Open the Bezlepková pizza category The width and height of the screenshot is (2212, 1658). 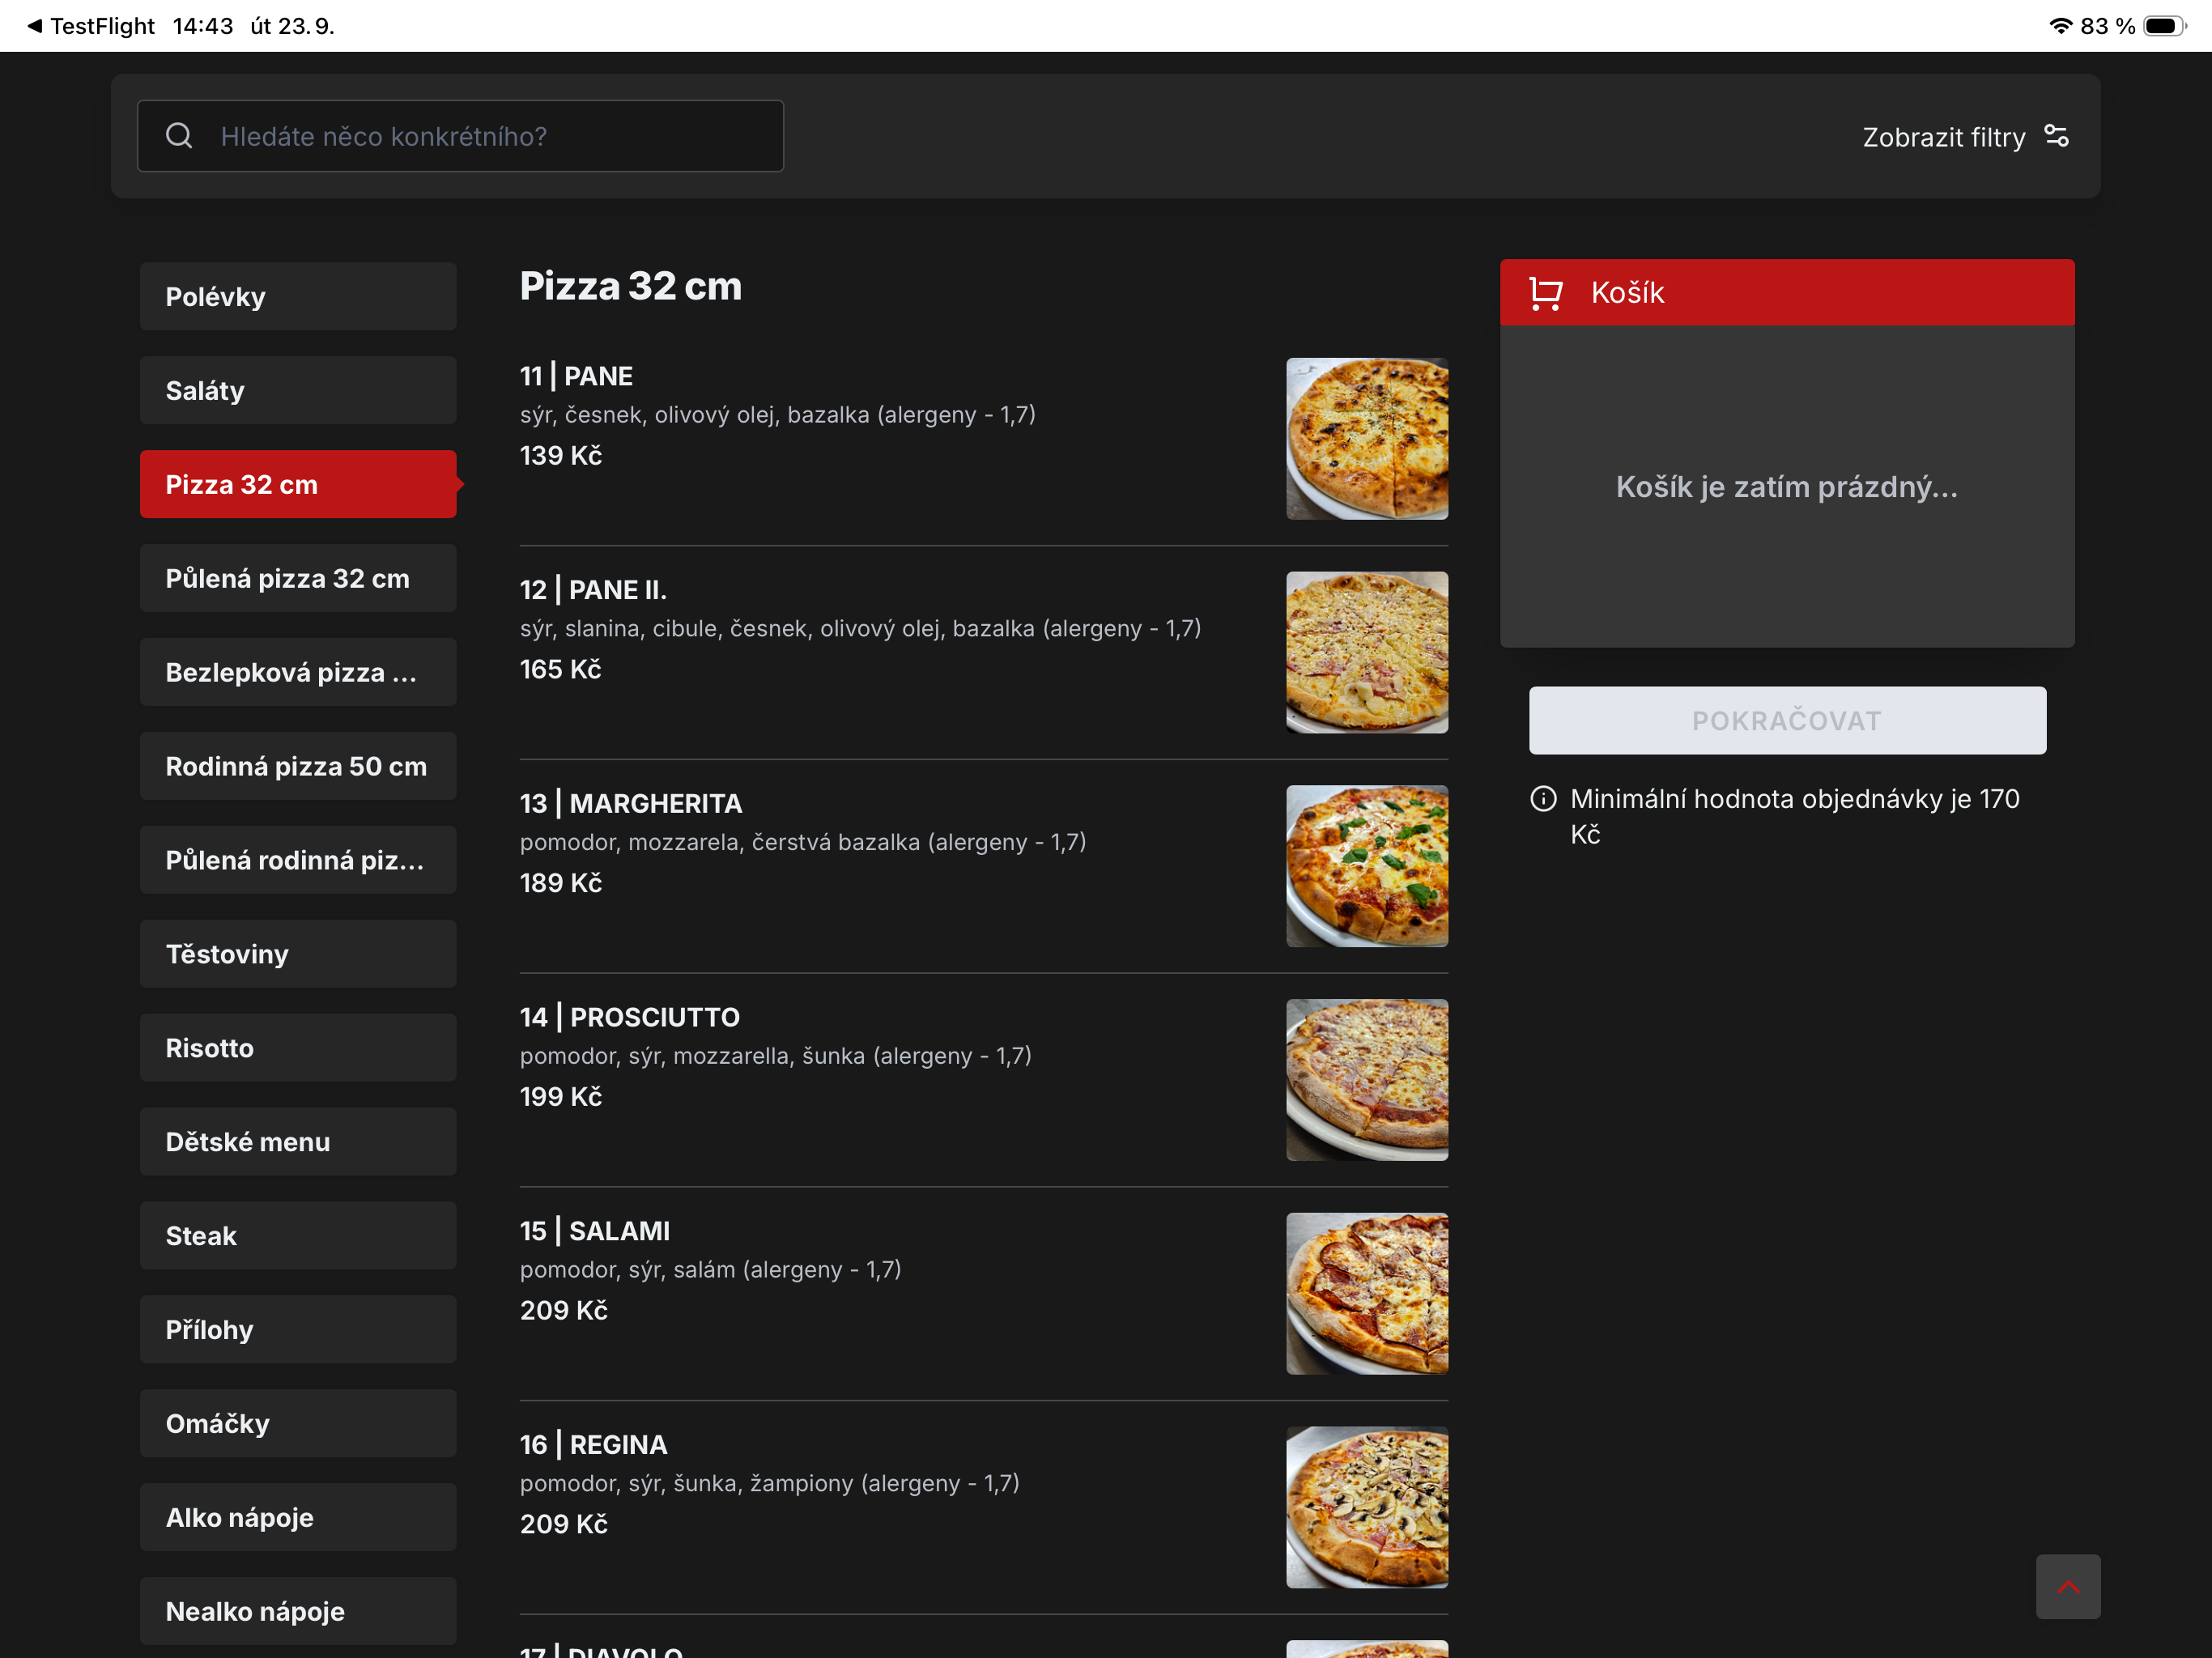298,673
